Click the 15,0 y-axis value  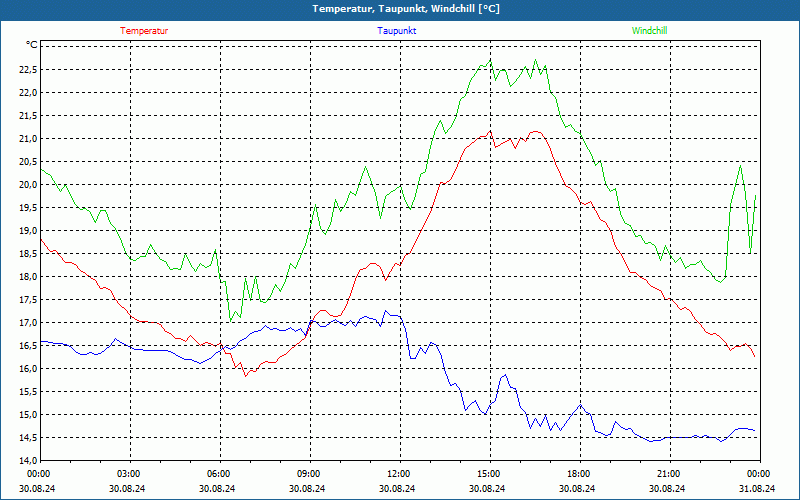click(x=28, y=415)
